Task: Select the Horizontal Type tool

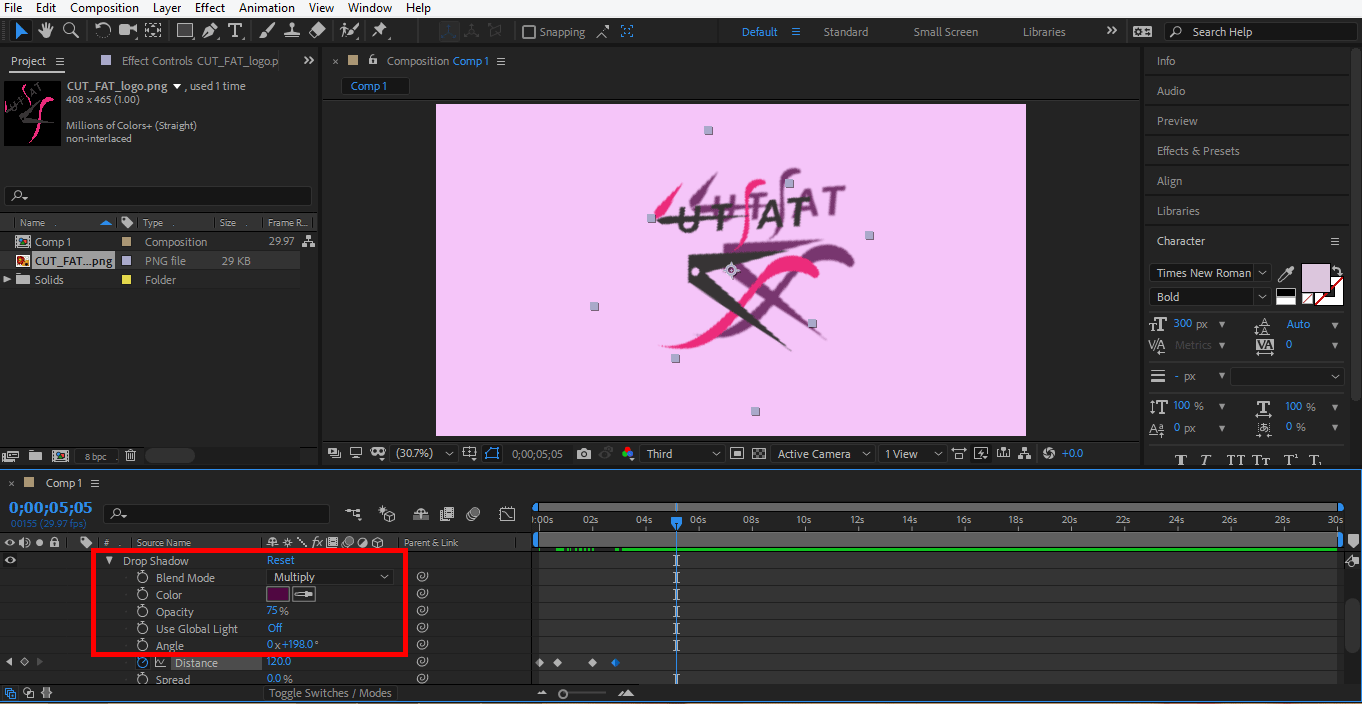Action: click(x=236, y=31)
